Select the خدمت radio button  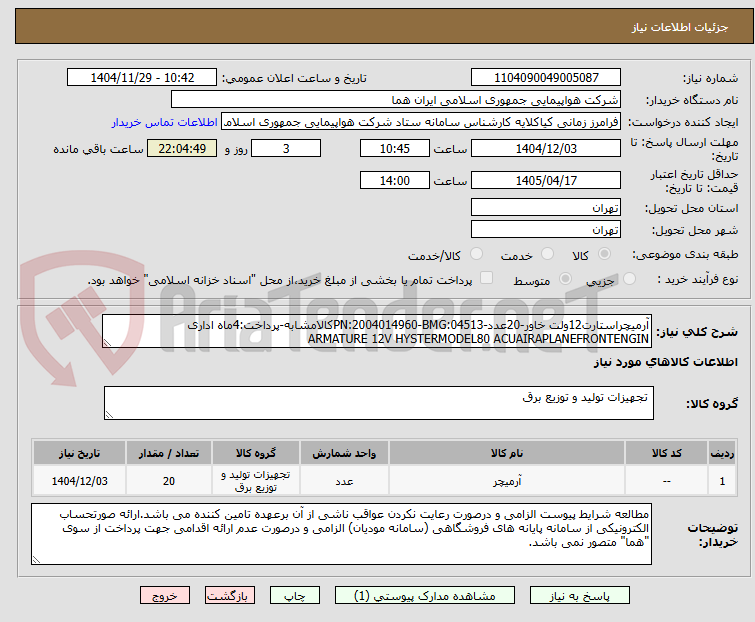(547, 254)
